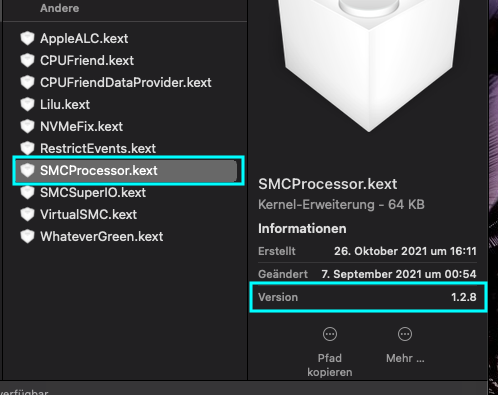Select the highlighted SMCProcessor.kext row

click(126, 170)
